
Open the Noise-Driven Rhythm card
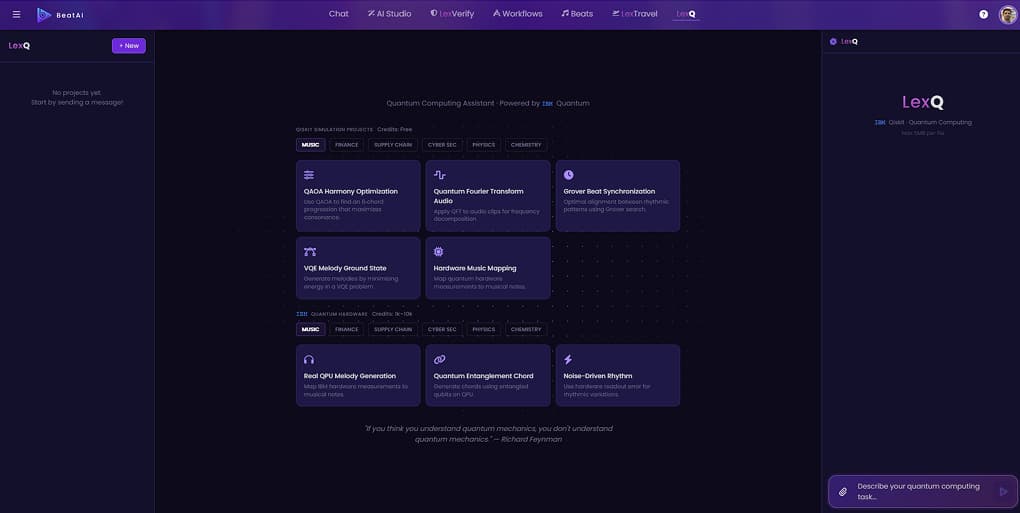617,376
